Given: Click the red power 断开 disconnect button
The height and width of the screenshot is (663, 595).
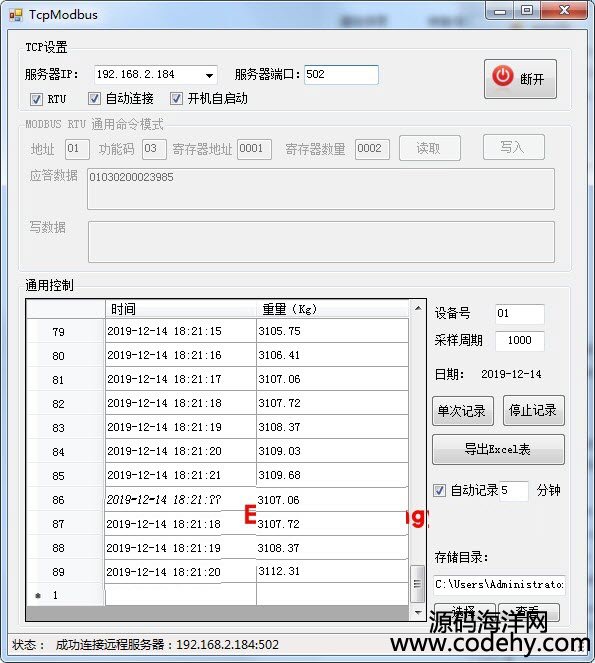Looking at the screenshot, I should click(x=520, y=79).
